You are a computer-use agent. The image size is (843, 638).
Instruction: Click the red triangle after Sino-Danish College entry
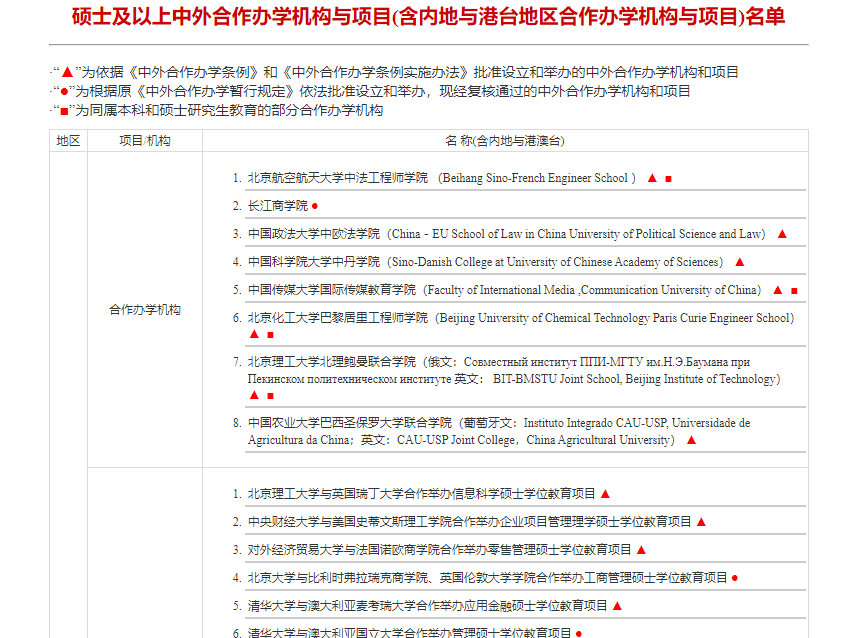tap(740, 262)
